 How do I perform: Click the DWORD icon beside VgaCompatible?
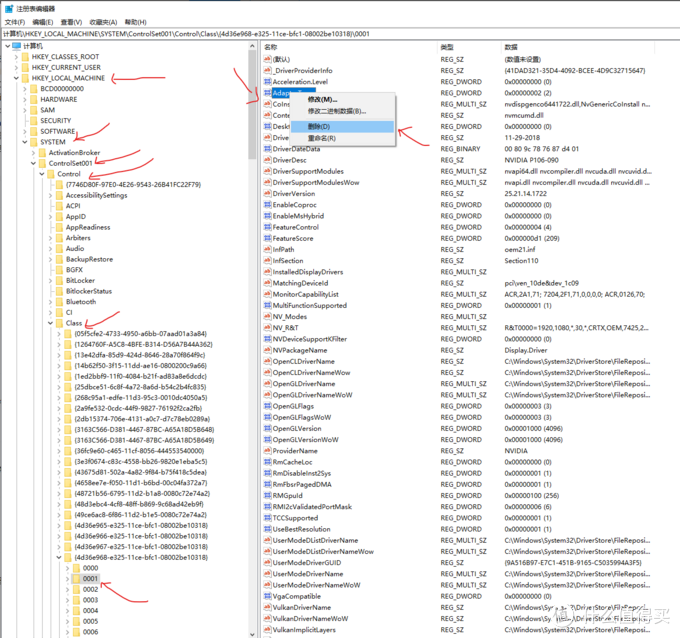pyautogui.click(x=268, y=596)
